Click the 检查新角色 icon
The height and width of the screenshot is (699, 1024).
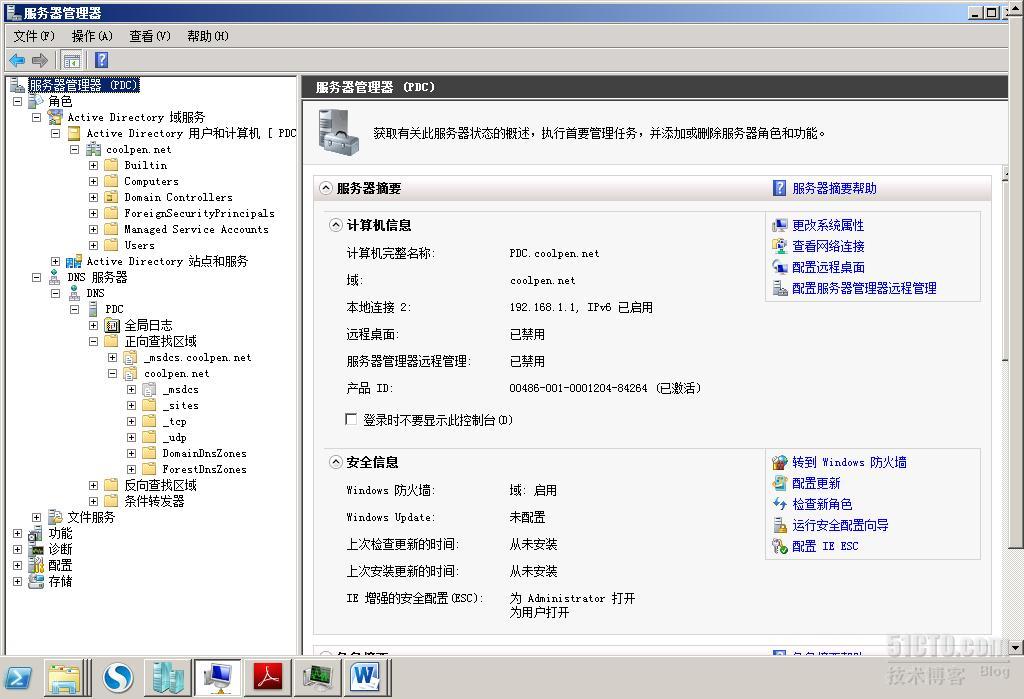780,504
